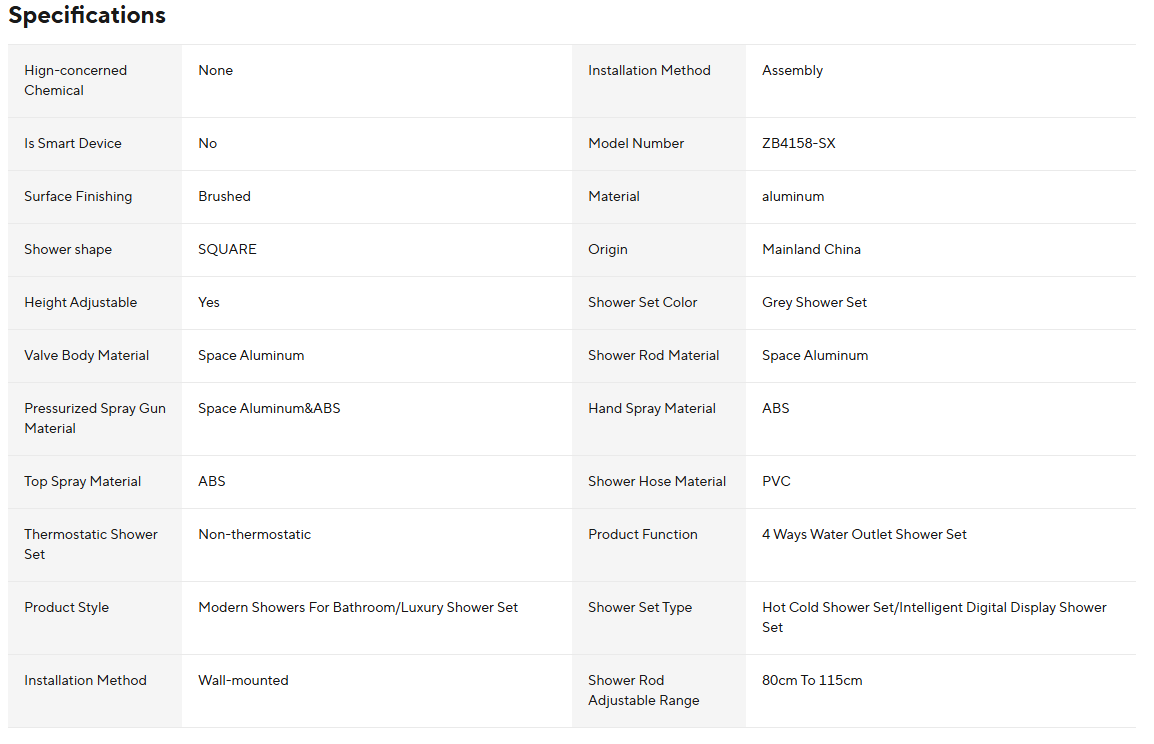This screenshot has height=744, width=1154.
Task: Click the 80cm To 115cm value
Action: [x=812, y=681]
